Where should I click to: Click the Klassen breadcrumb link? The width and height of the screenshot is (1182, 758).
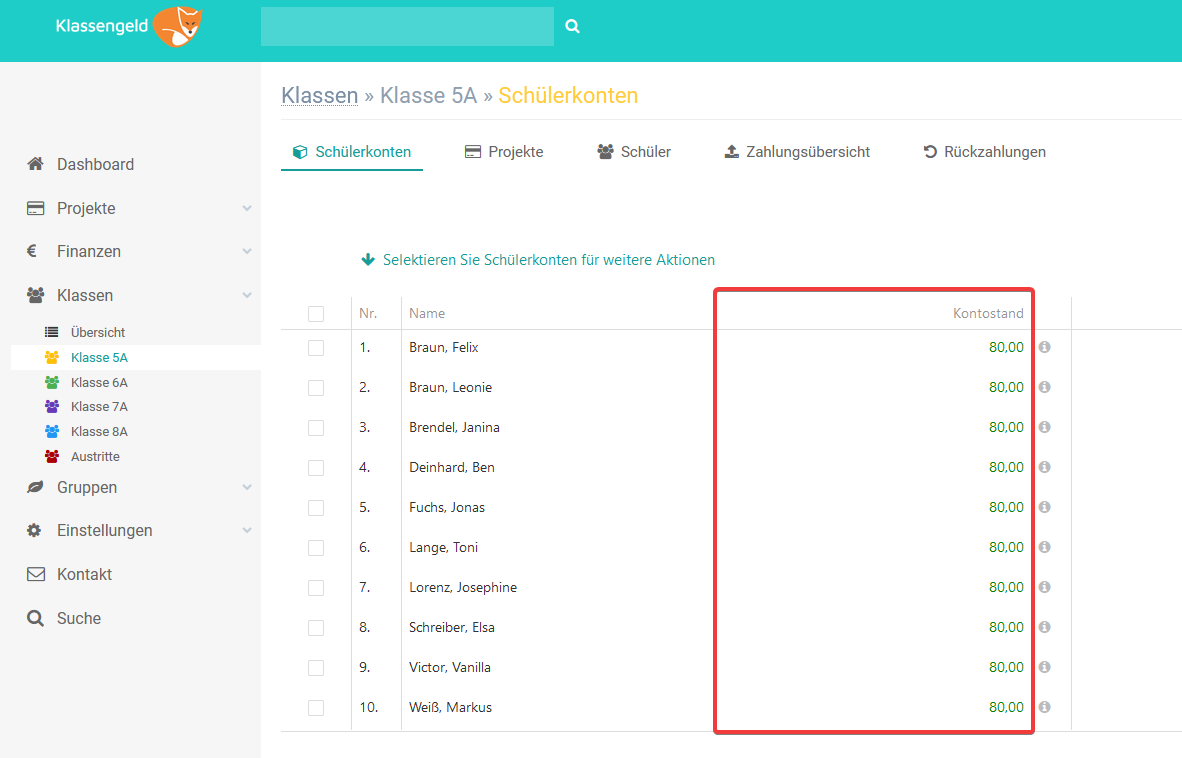[x=320, y=96]
